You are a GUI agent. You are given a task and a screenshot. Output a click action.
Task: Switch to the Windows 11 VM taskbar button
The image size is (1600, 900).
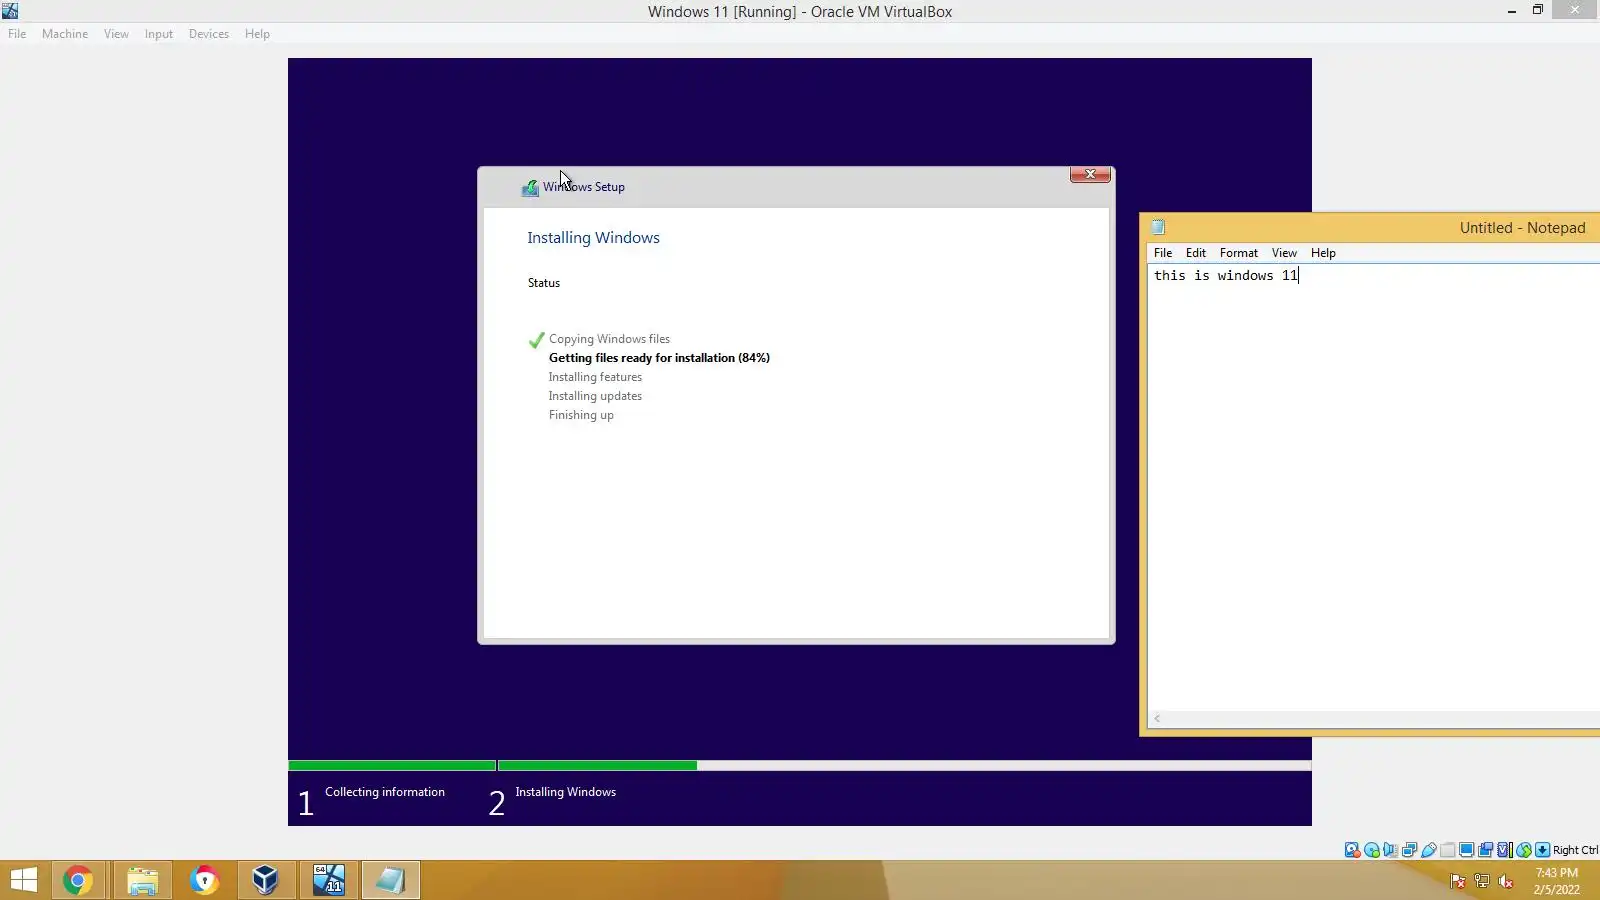click(x=328, y=880)
